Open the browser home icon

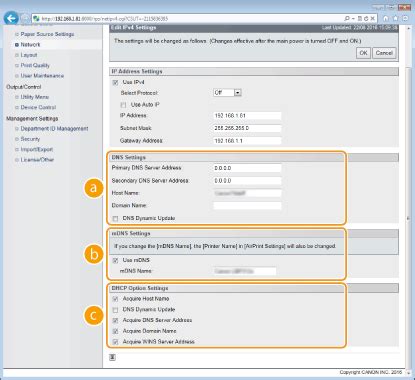click(x=386, y=18)
